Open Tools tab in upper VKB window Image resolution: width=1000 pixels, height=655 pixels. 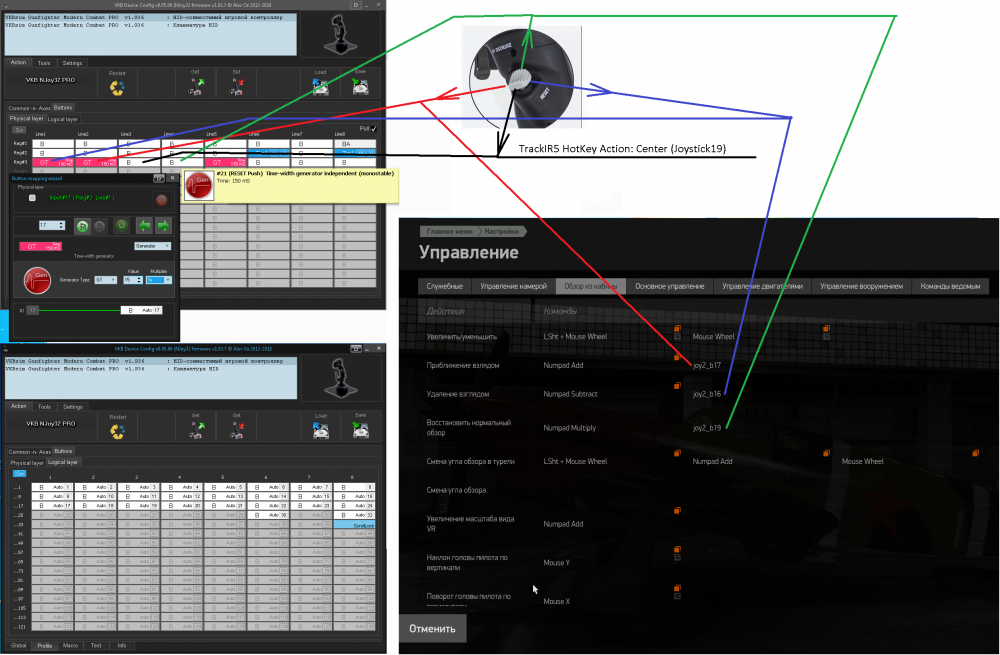pos(44,63)
